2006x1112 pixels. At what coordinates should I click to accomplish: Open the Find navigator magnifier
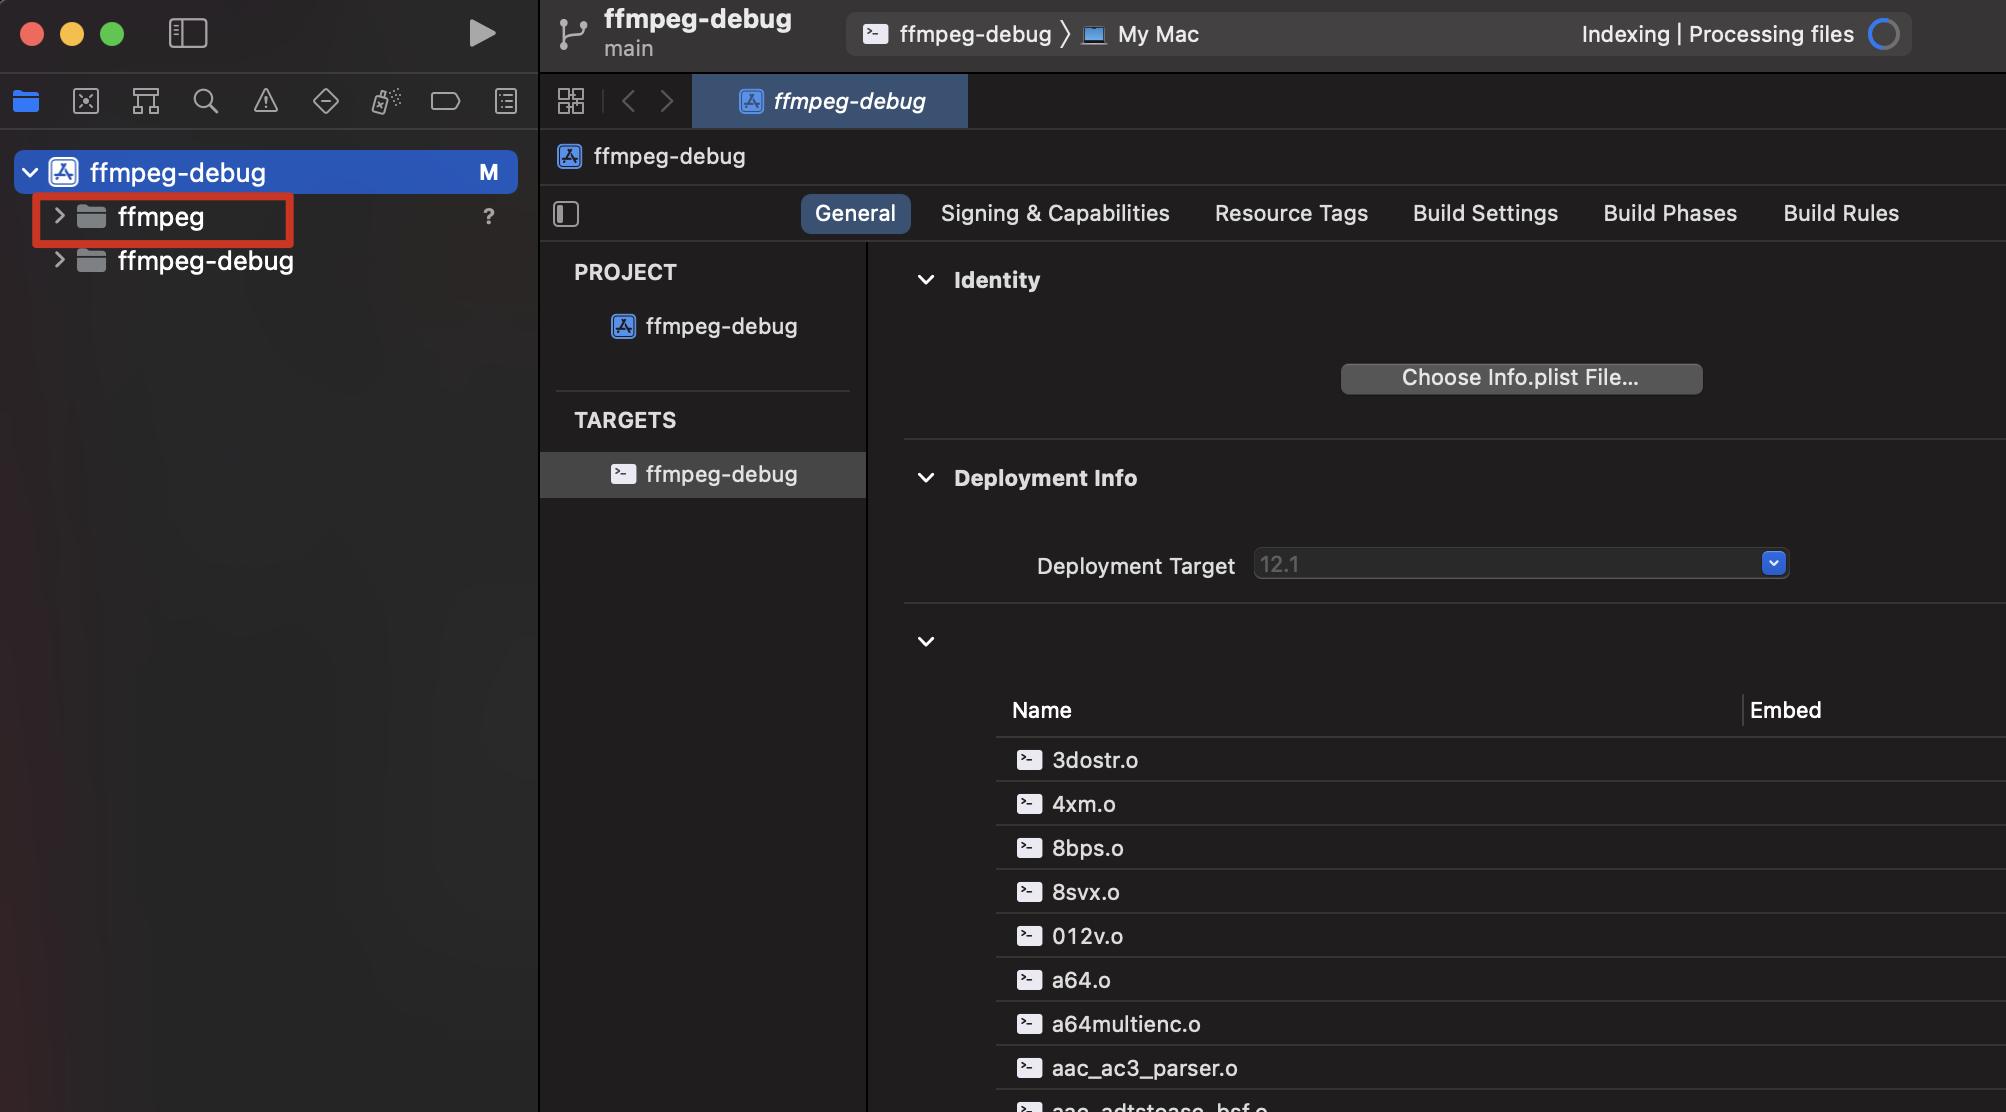pyautogui.click(x=206, y=101)
